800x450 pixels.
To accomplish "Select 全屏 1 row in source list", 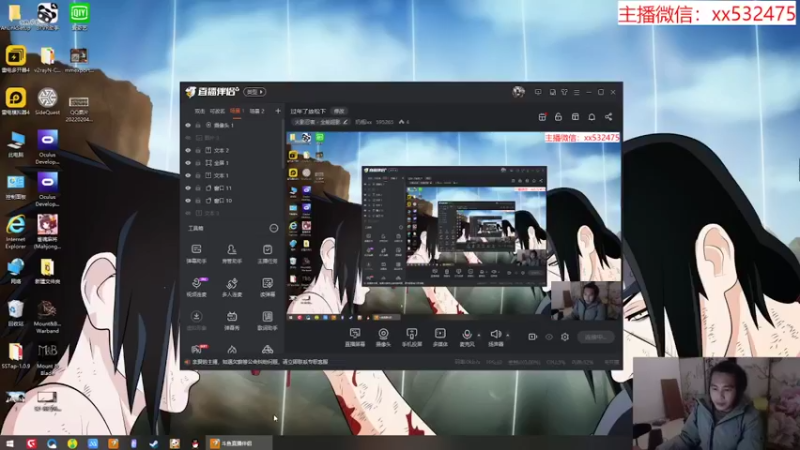I will pos(232,163).
